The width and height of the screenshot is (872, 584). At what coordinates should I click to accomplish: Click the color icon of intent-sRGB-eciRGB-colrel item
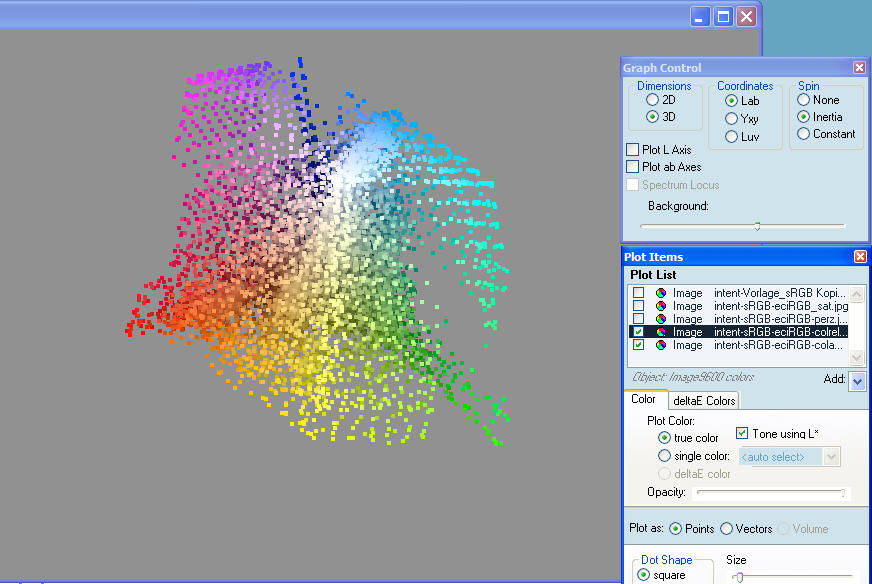[661, 332]
